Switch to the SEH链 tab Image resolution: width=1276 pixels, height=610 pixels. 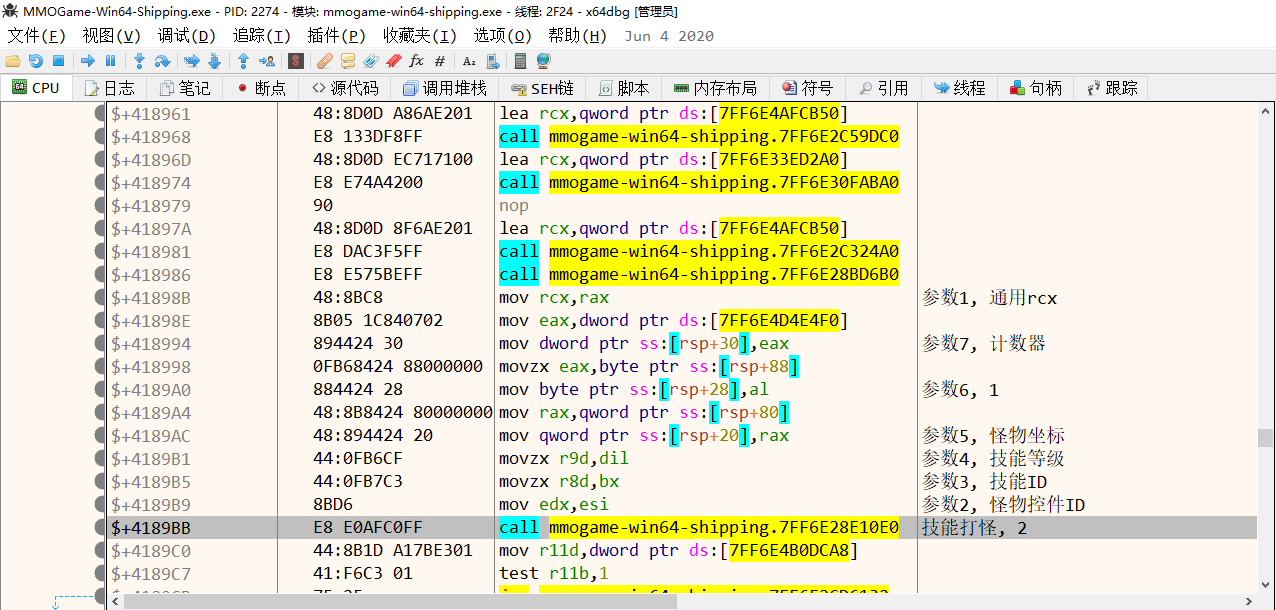(541, 88)
